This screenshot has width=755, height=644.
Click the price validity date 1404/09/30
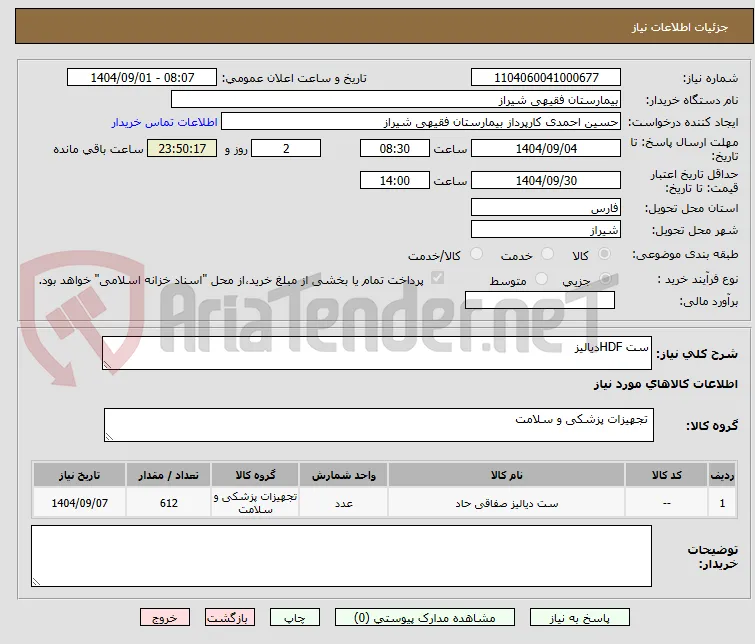tap(546, 181)
